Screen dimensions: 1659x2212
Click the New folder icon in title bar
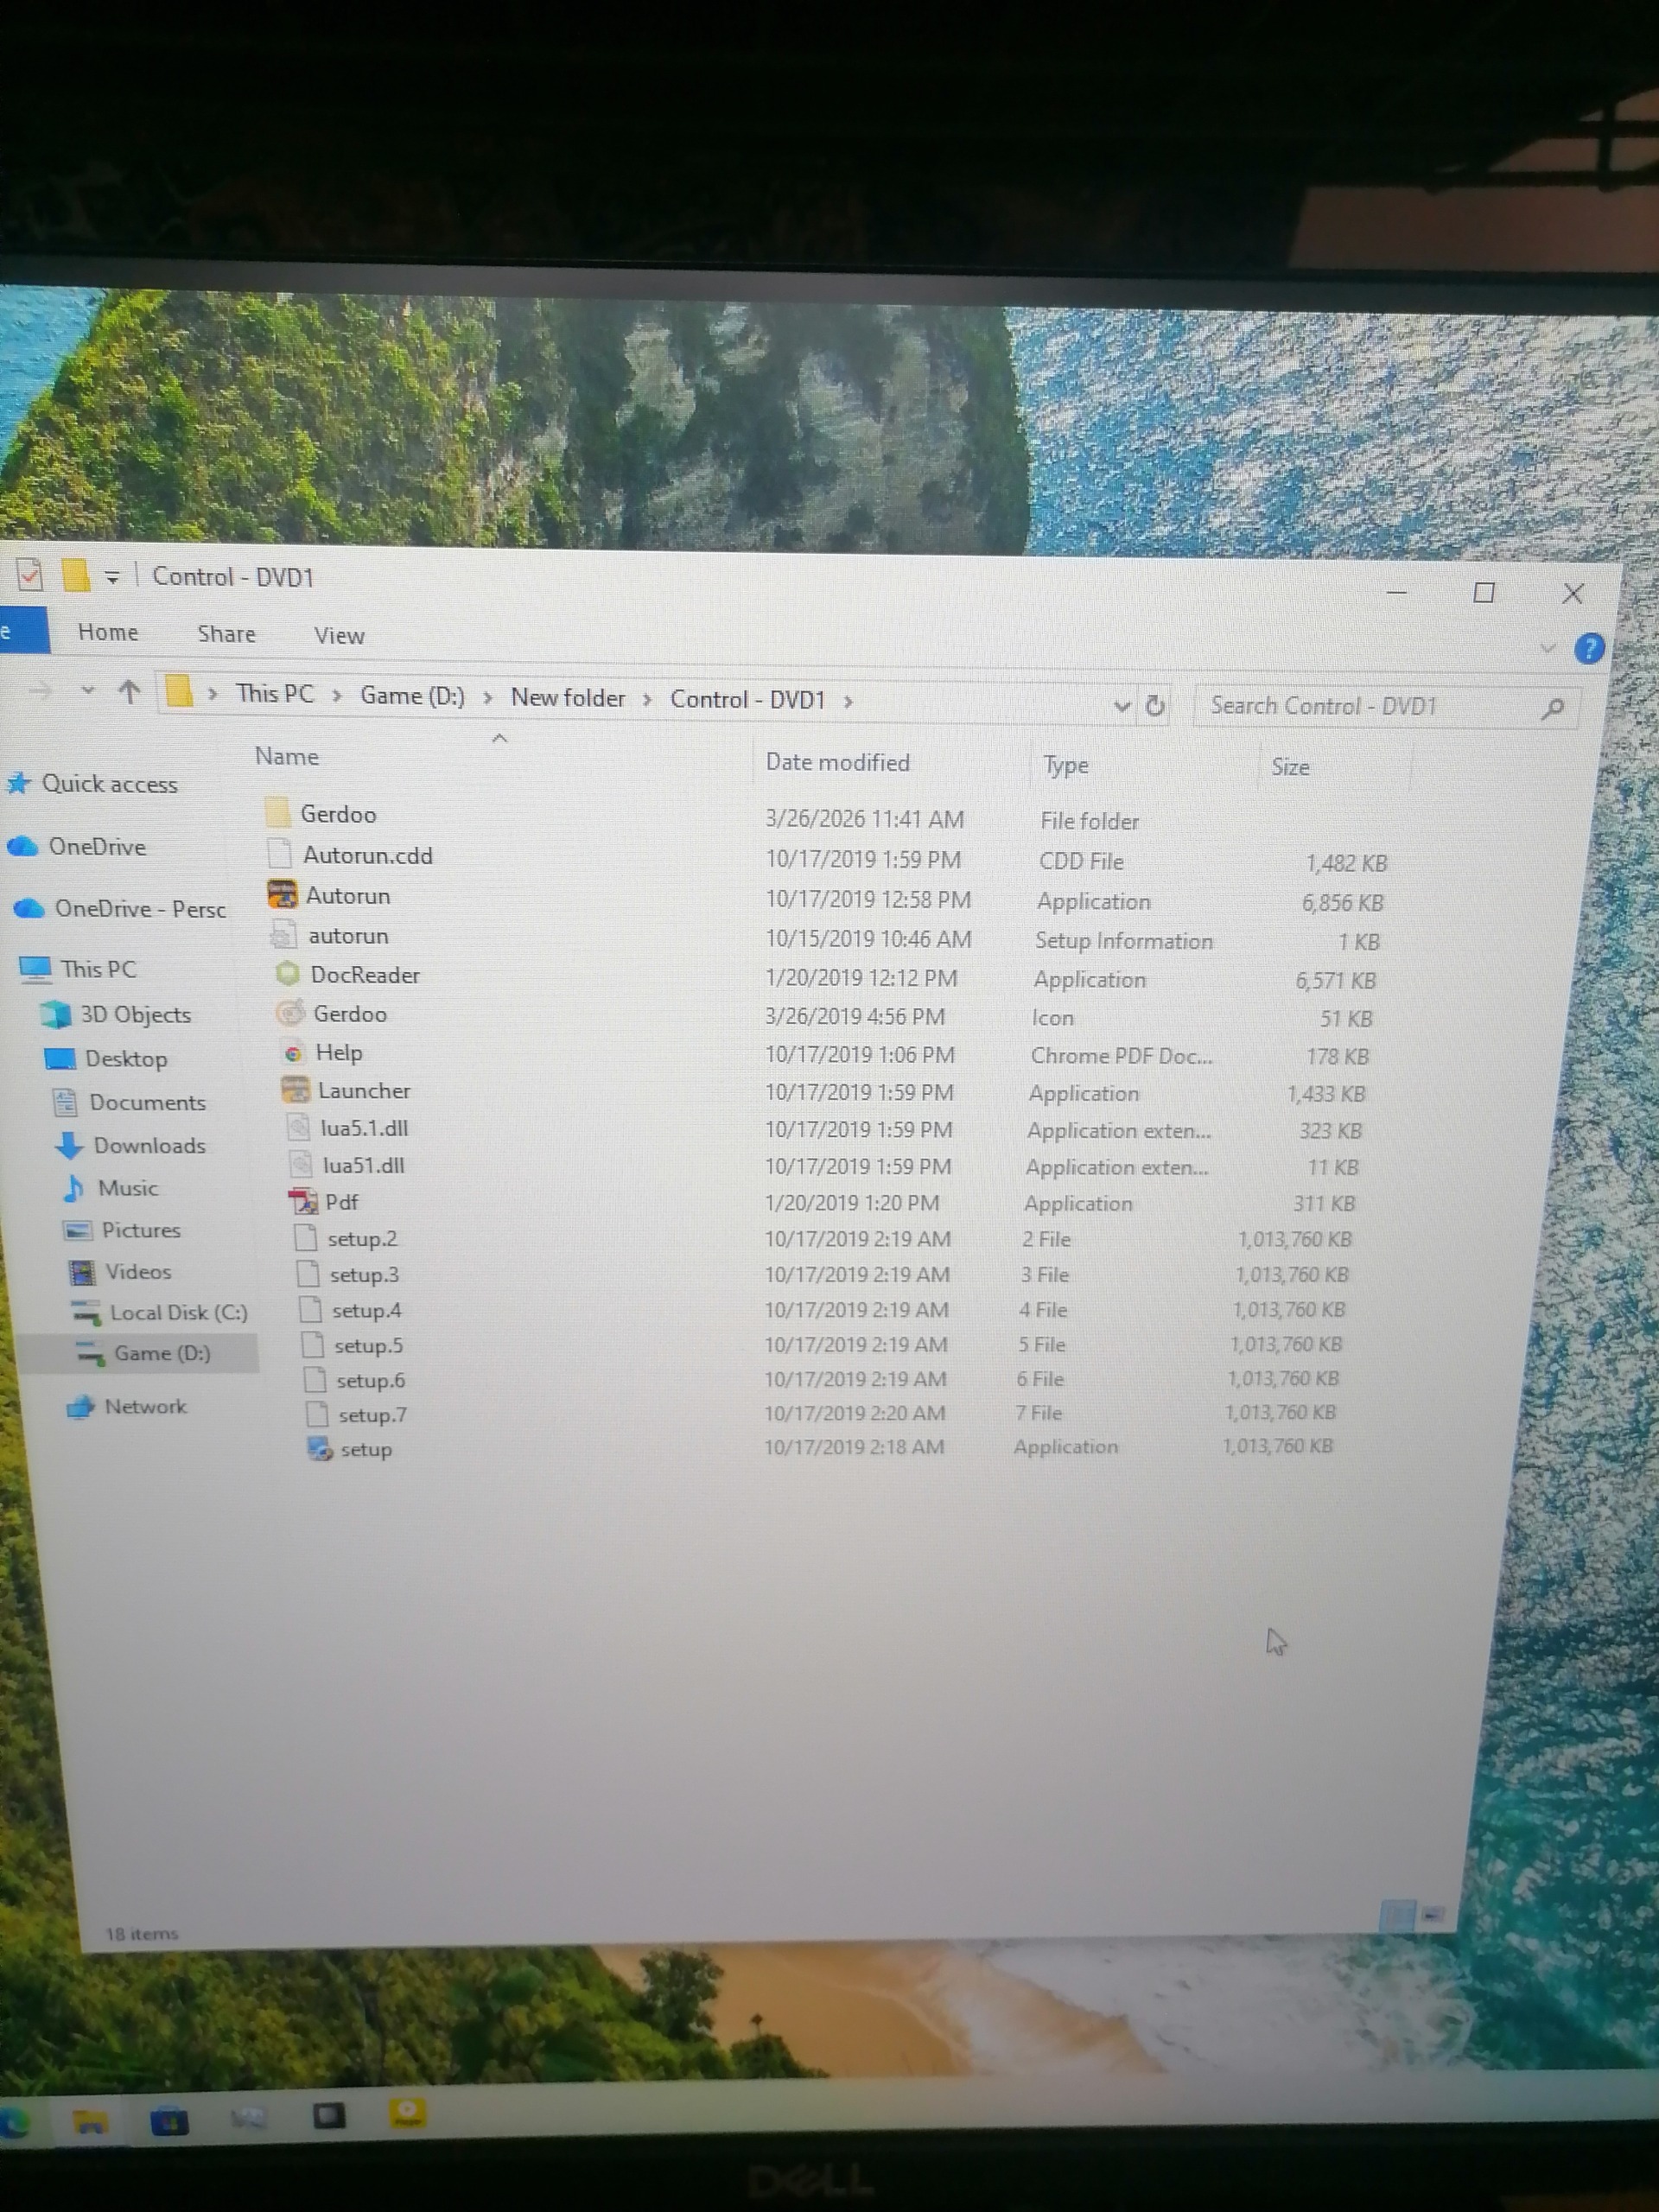[x=76, y=575]
